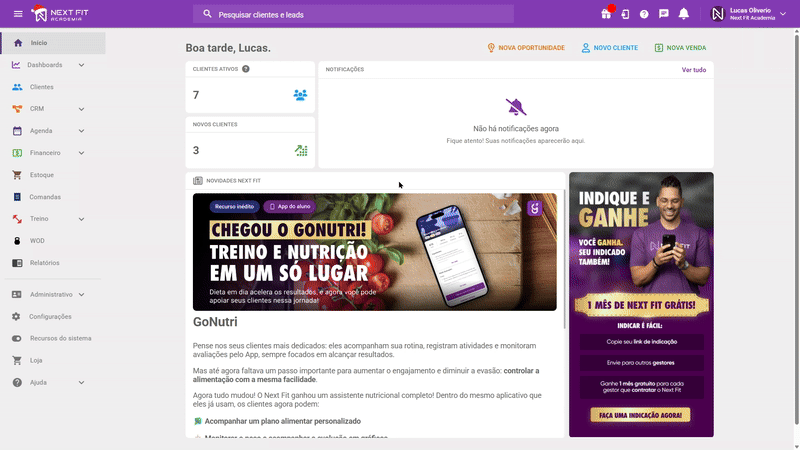The height and width of the screenshot is (450, 800).
Task: Click the door logout icon in header
Action: (x=625, y=14)
